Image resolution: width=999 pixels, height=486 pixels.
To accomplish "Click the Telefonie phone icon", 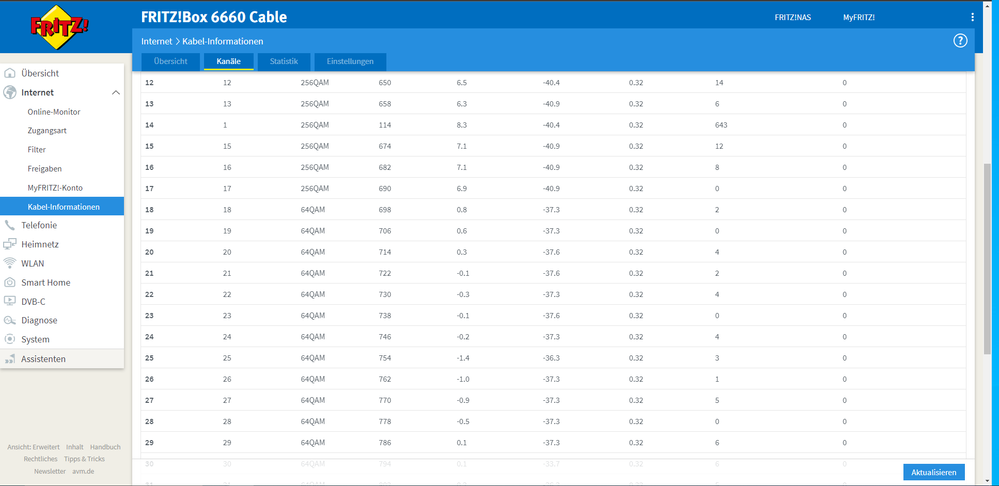I will (10, 225).
